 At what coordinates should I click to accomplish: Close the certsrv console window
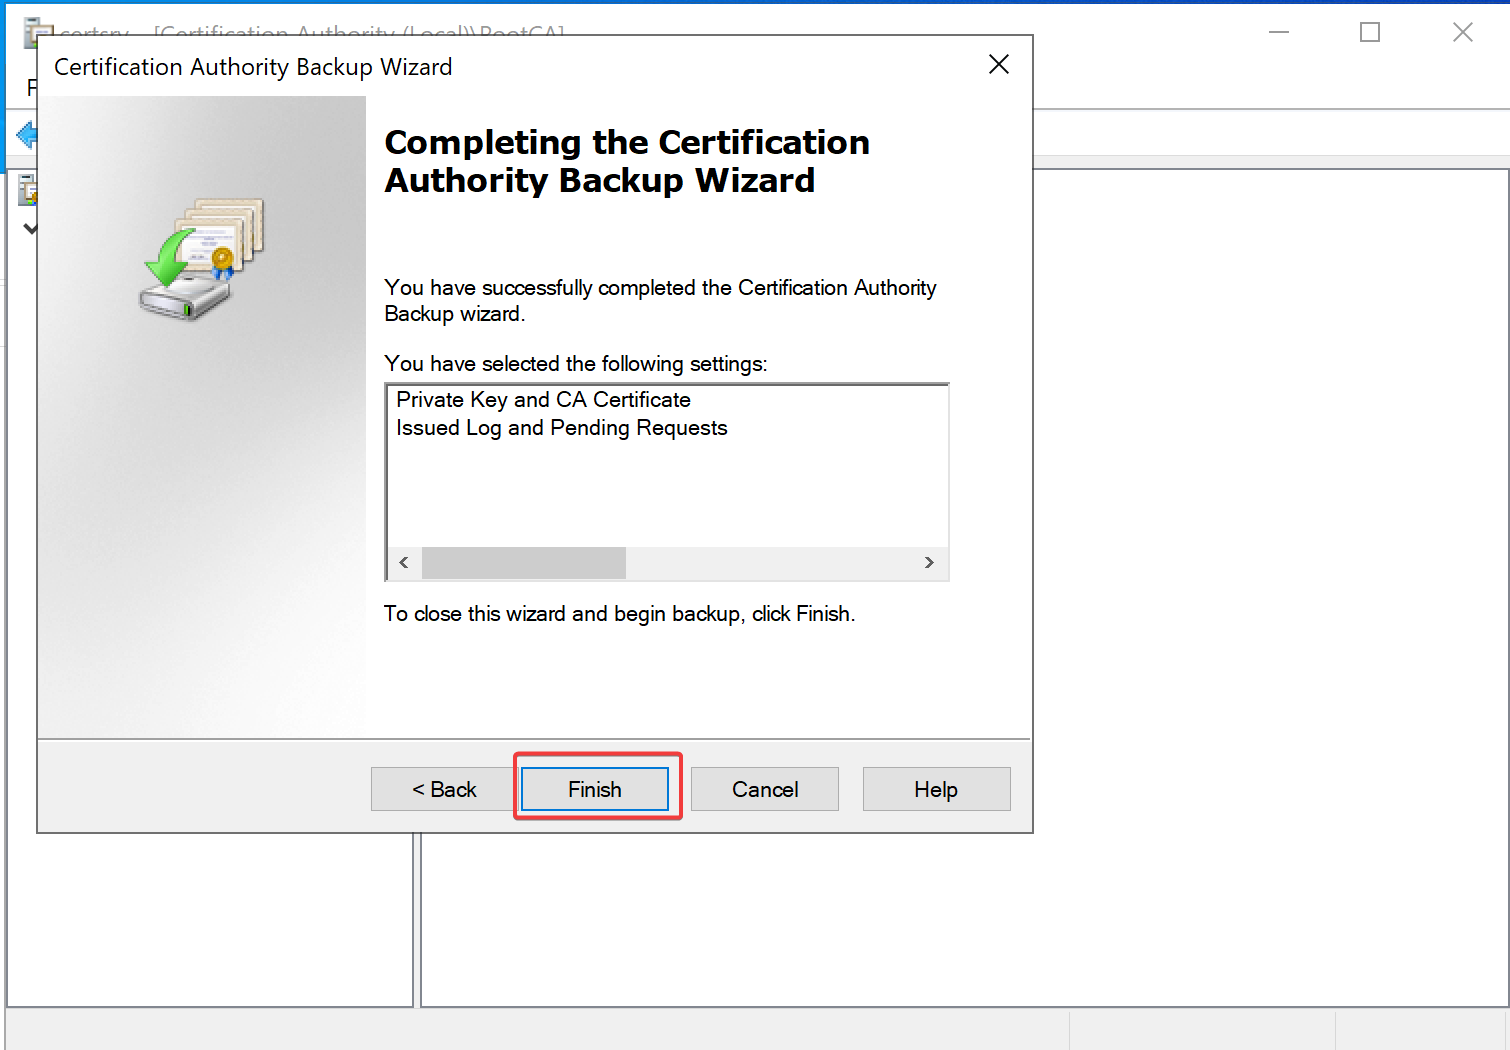coord(1462,32)
